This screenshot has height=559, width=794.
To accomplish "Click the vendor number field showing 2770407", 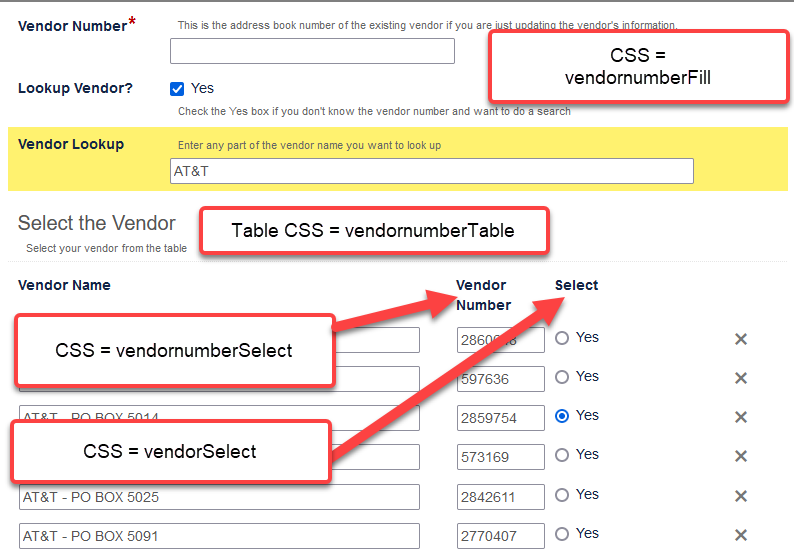I will (501, 536).
